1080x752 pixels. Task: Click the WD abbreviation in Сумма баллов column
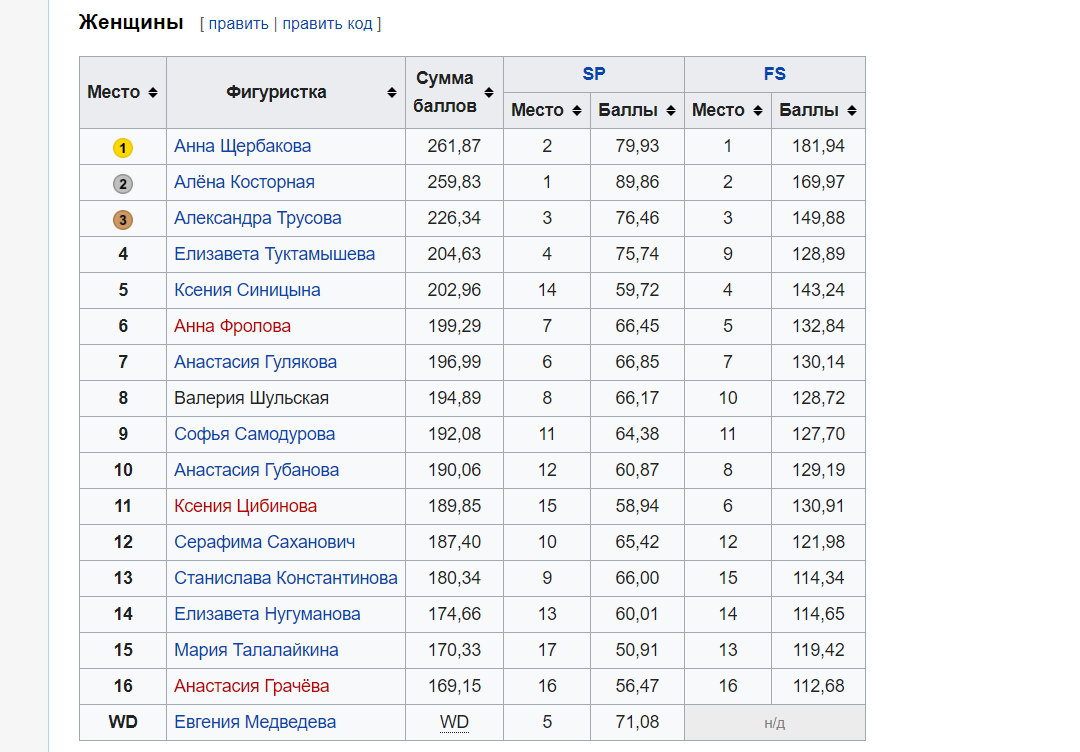pos(454,722)
